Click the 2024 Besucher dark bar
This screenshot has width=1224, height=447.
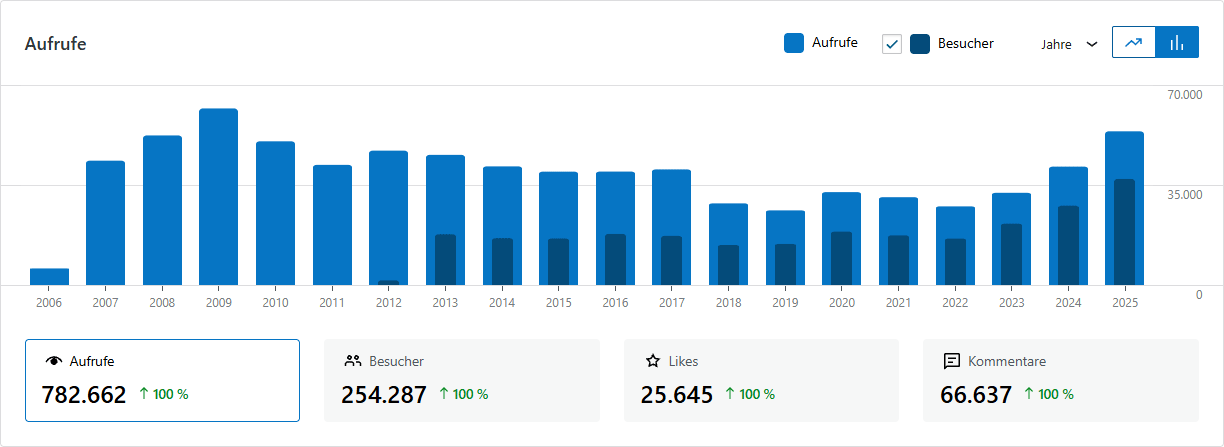point(1068,245)
